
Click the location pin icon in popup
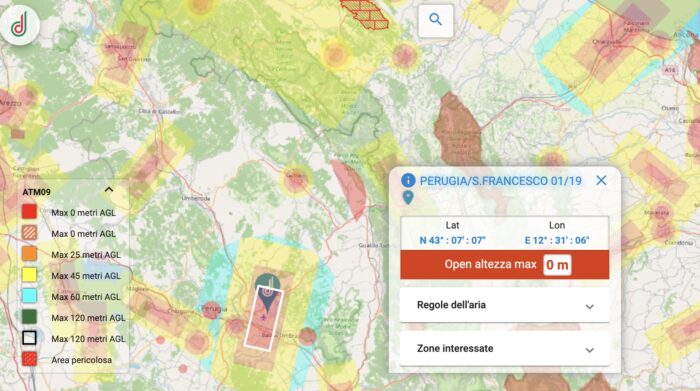(408, 197)
